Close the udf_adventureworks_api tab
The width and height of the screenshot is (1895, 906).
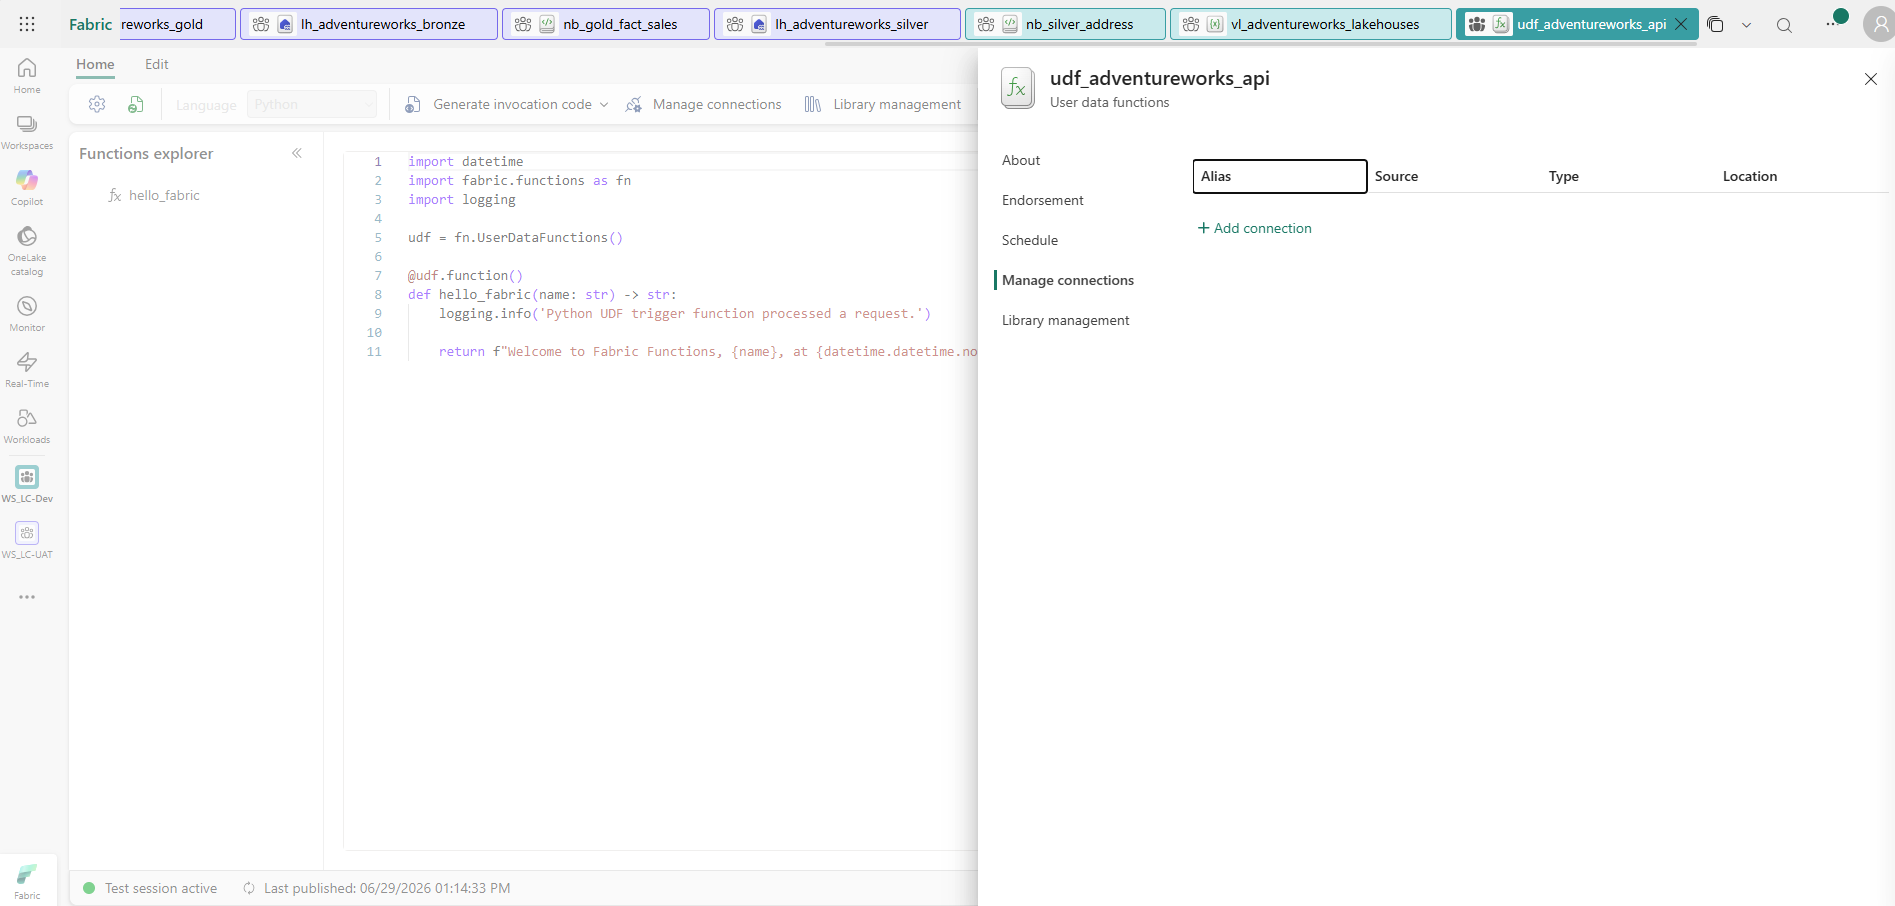(1681, 24)
